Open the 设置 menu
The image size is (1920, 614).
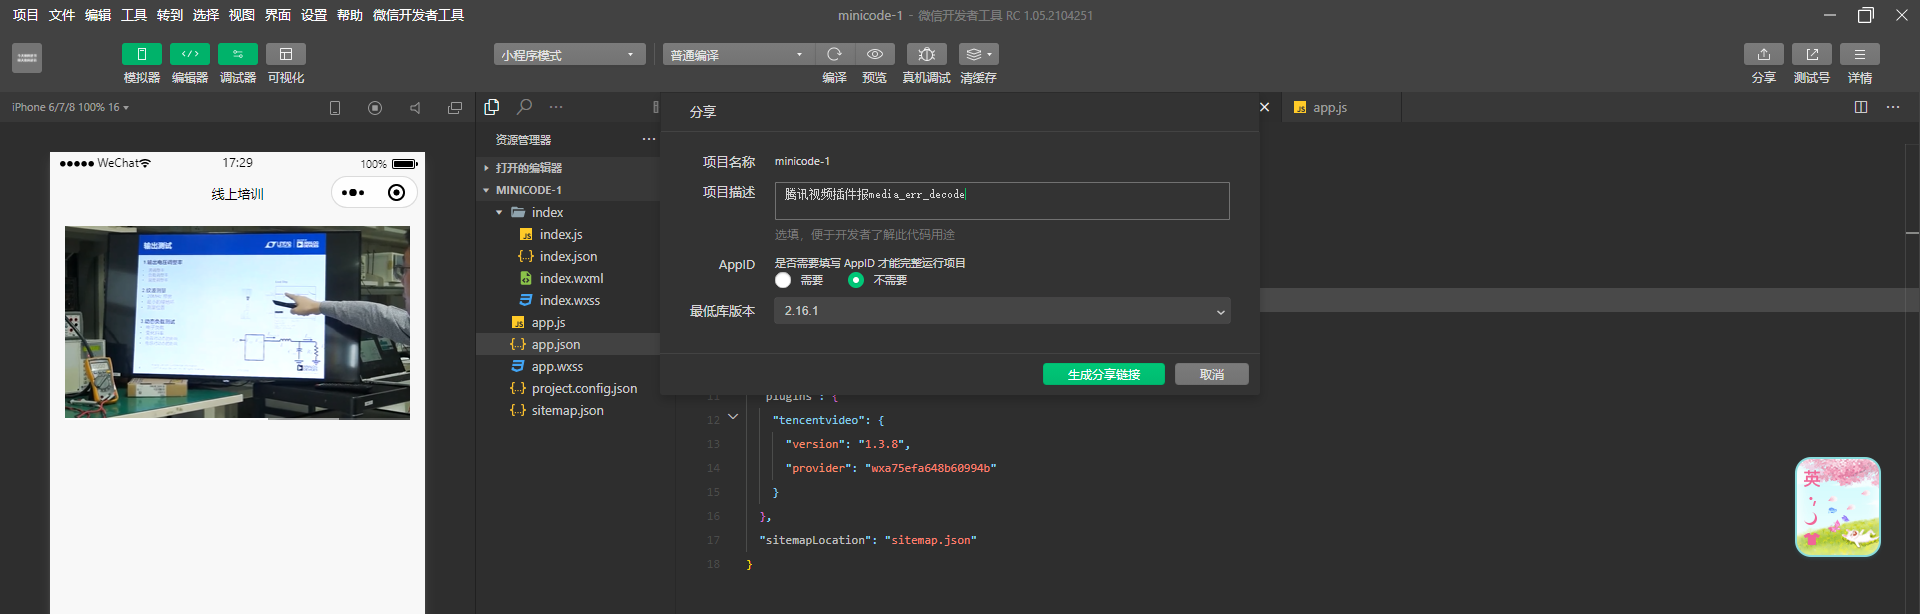pos(313,15)
